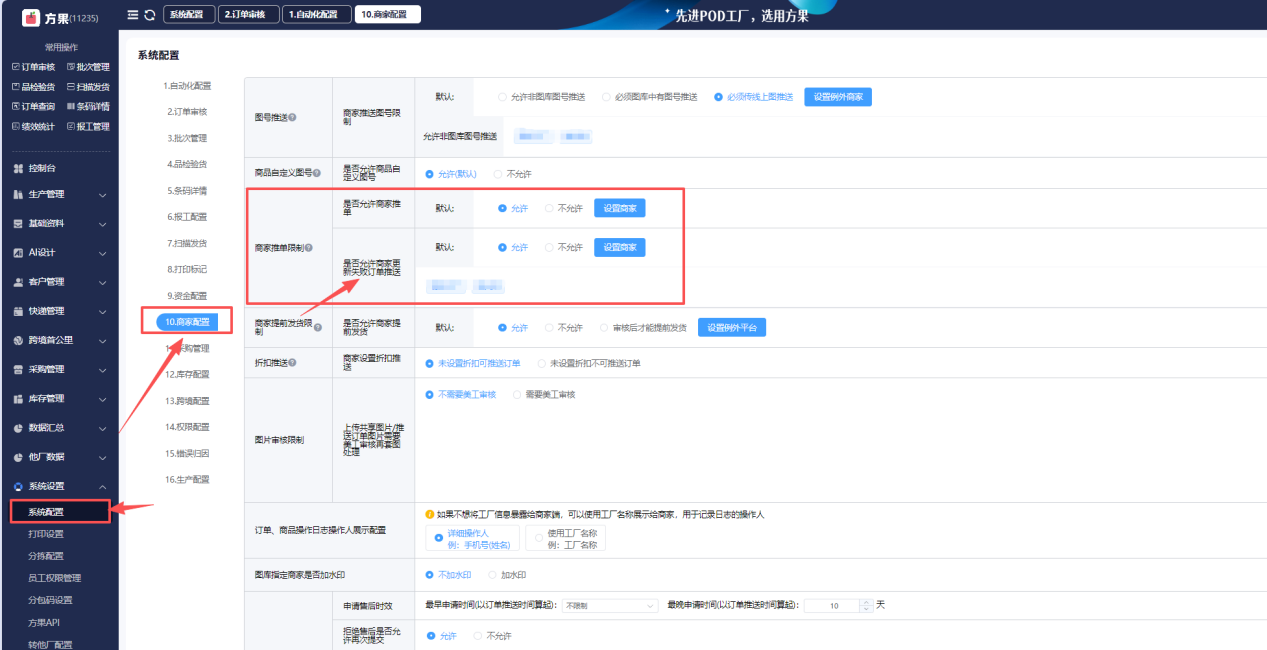Open 12.库存配置 in config list
1267x650 pixels.
point(187,374)
